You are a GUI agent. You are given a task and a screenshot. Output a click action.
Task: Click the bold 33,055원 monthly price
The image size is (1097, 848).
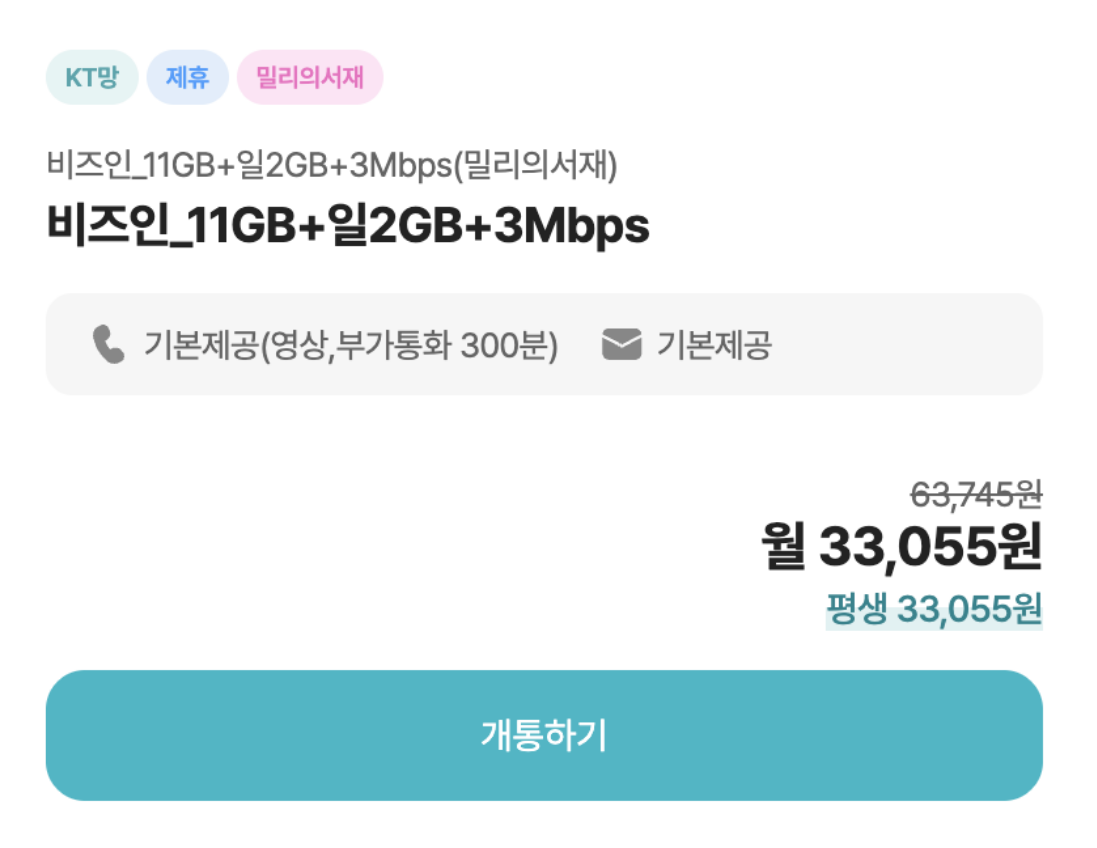click(x=931, y=546)
